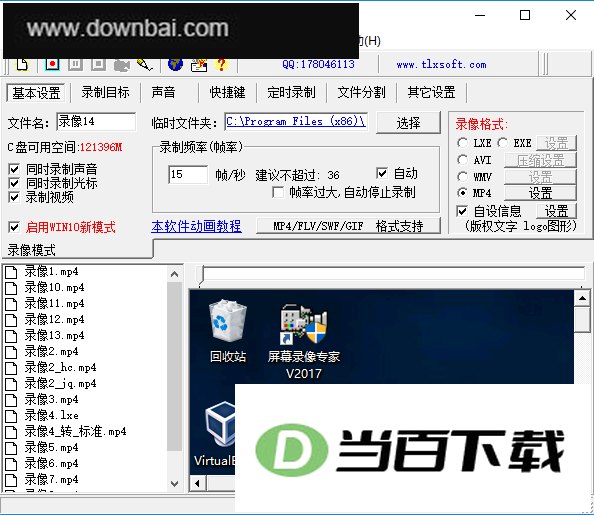Click 选择 button for temp folder

(x=408, y=123)
